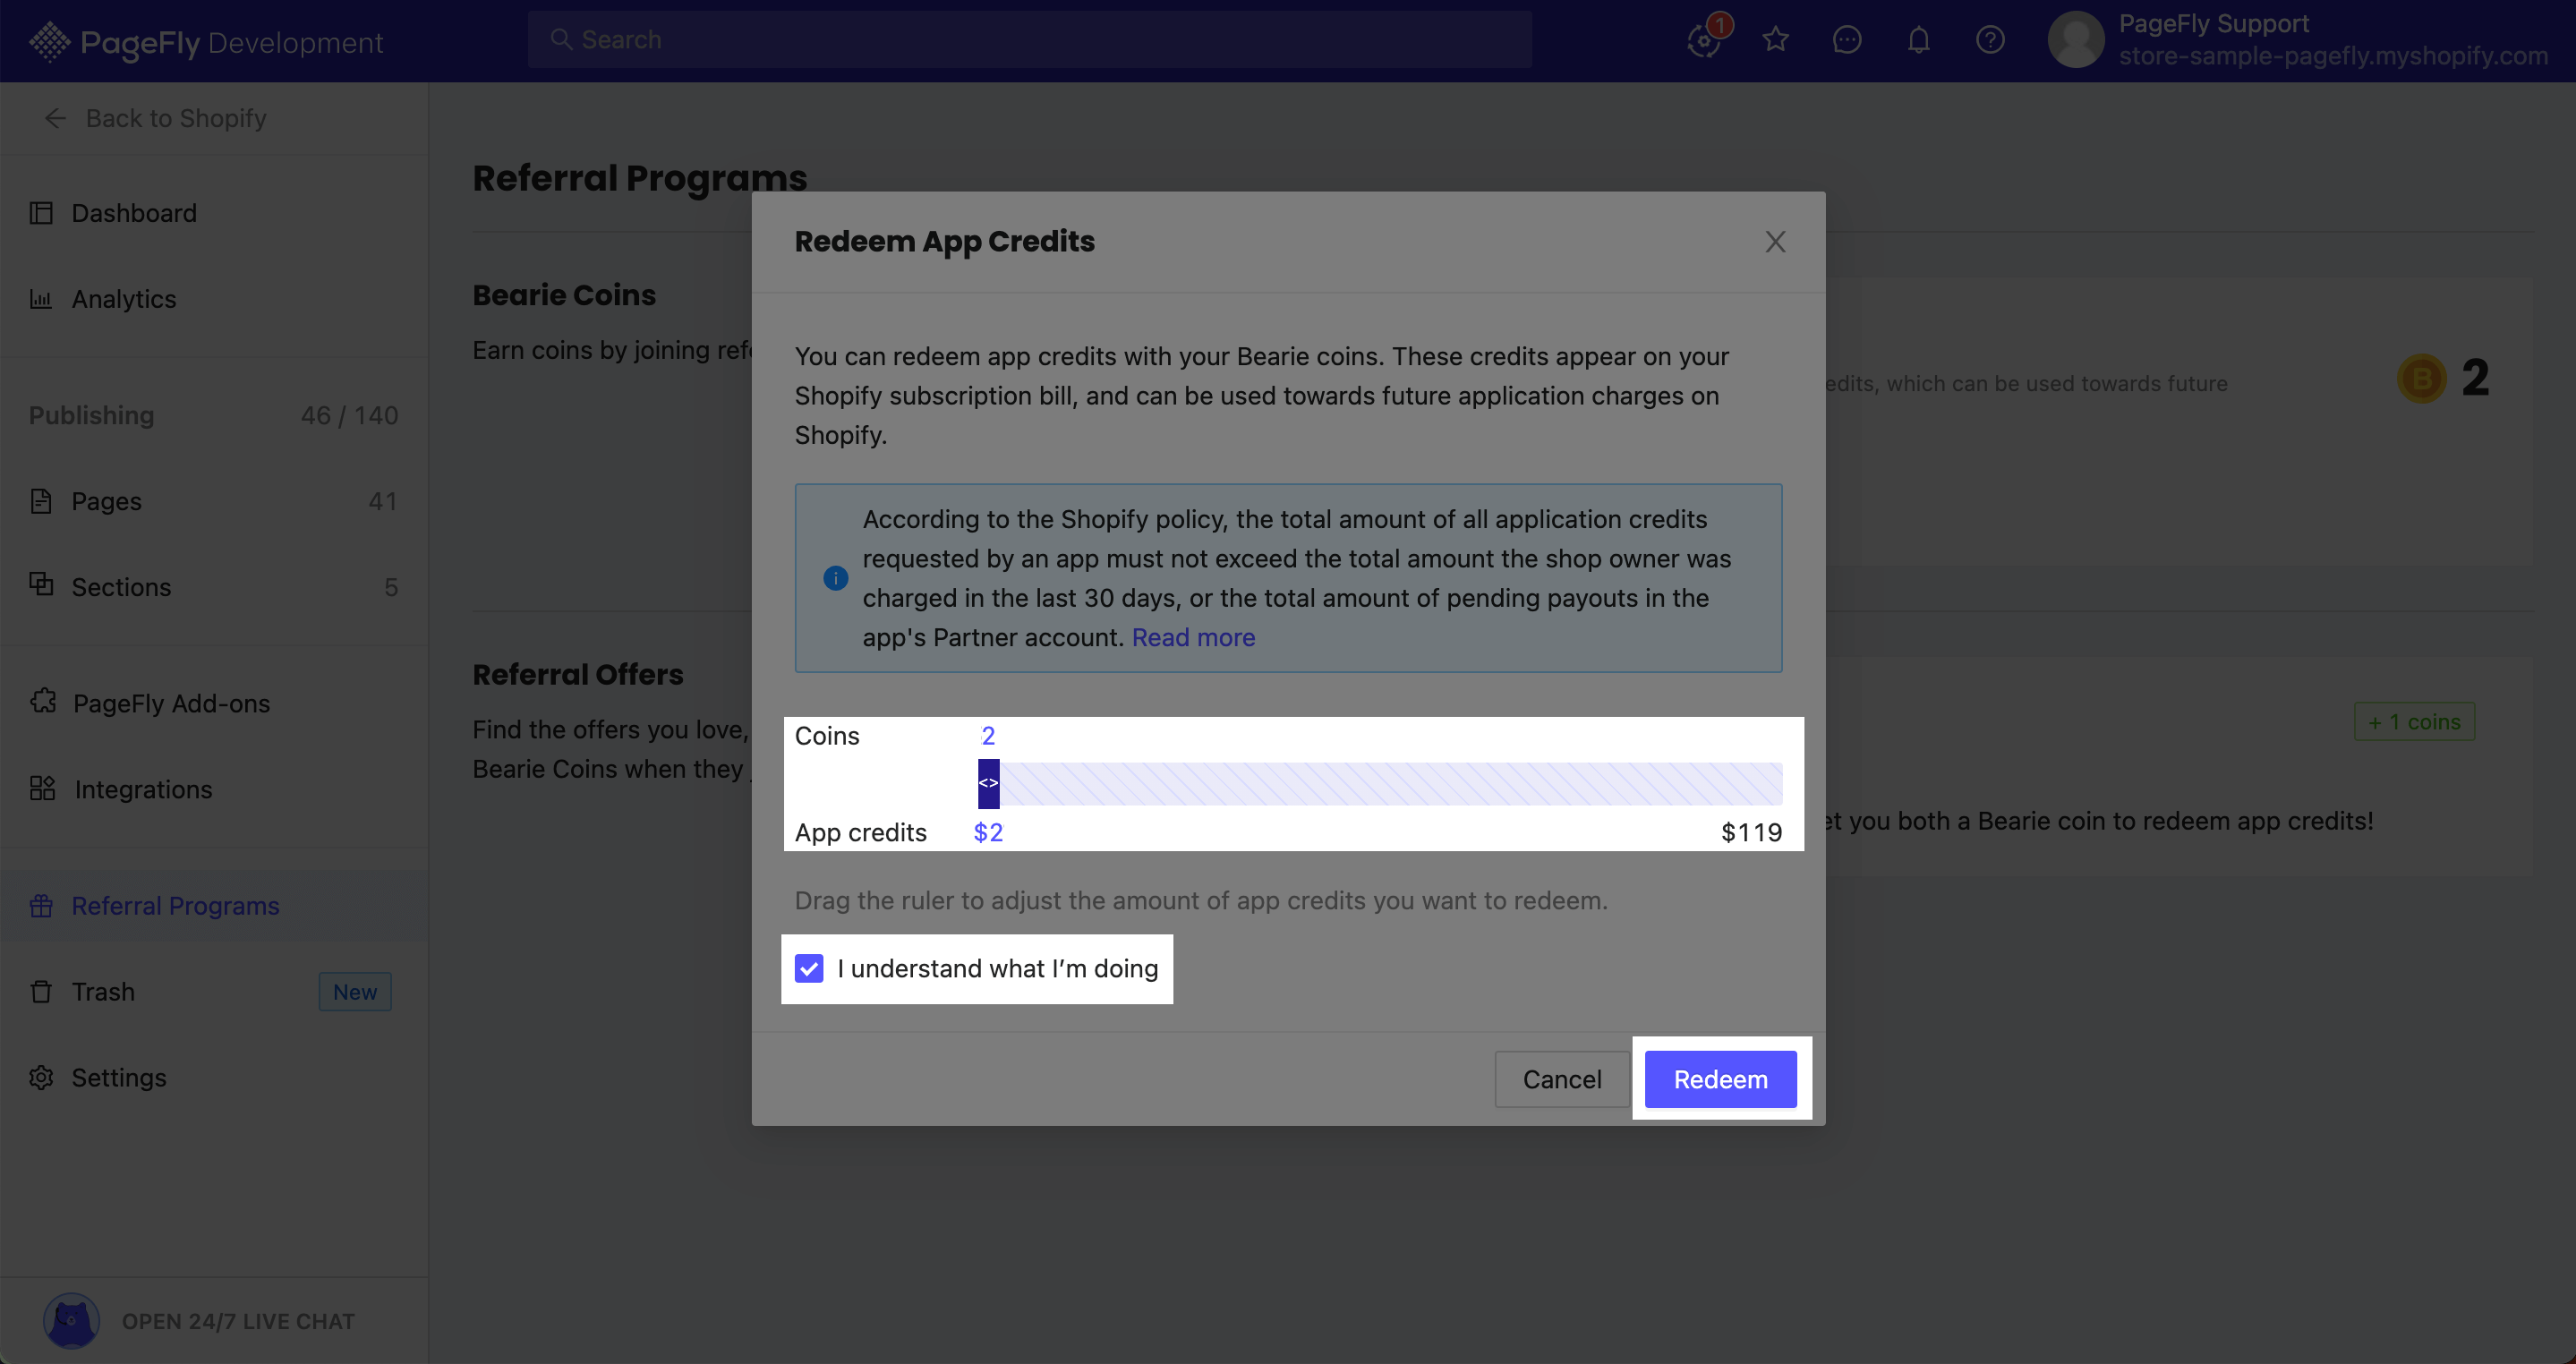Click the Sections icon in sidebar
The height and width of the screenshot is (1364, 2576).
(41, 584)
